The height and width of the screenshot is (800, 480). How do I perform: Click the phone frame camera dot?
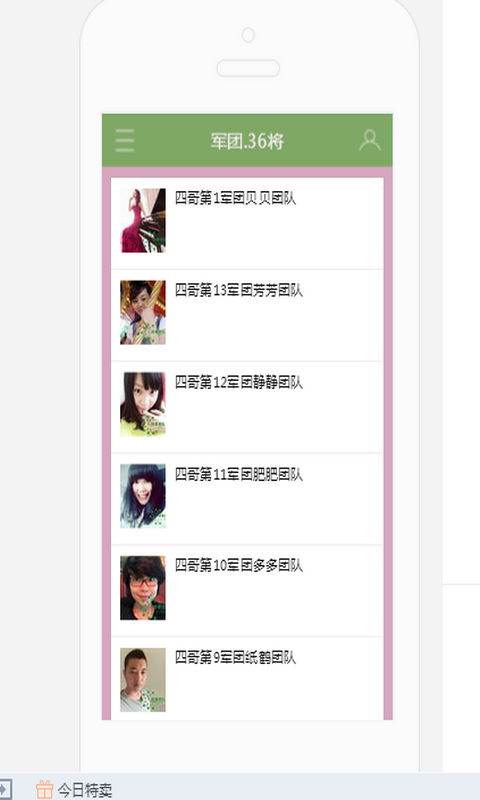pos(248,35)
